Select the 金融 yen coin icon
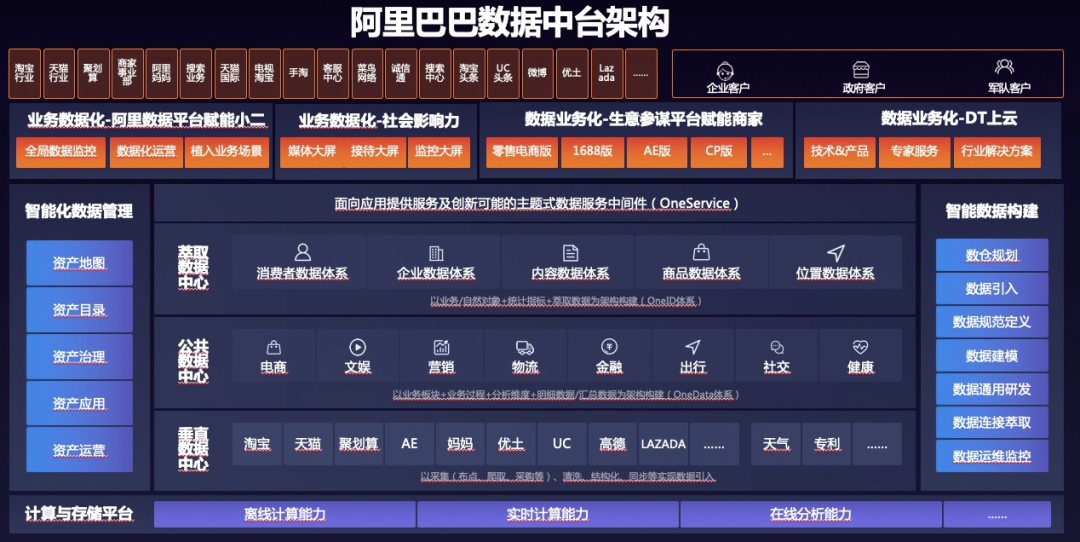1080x542 pixels. [609, 347]
